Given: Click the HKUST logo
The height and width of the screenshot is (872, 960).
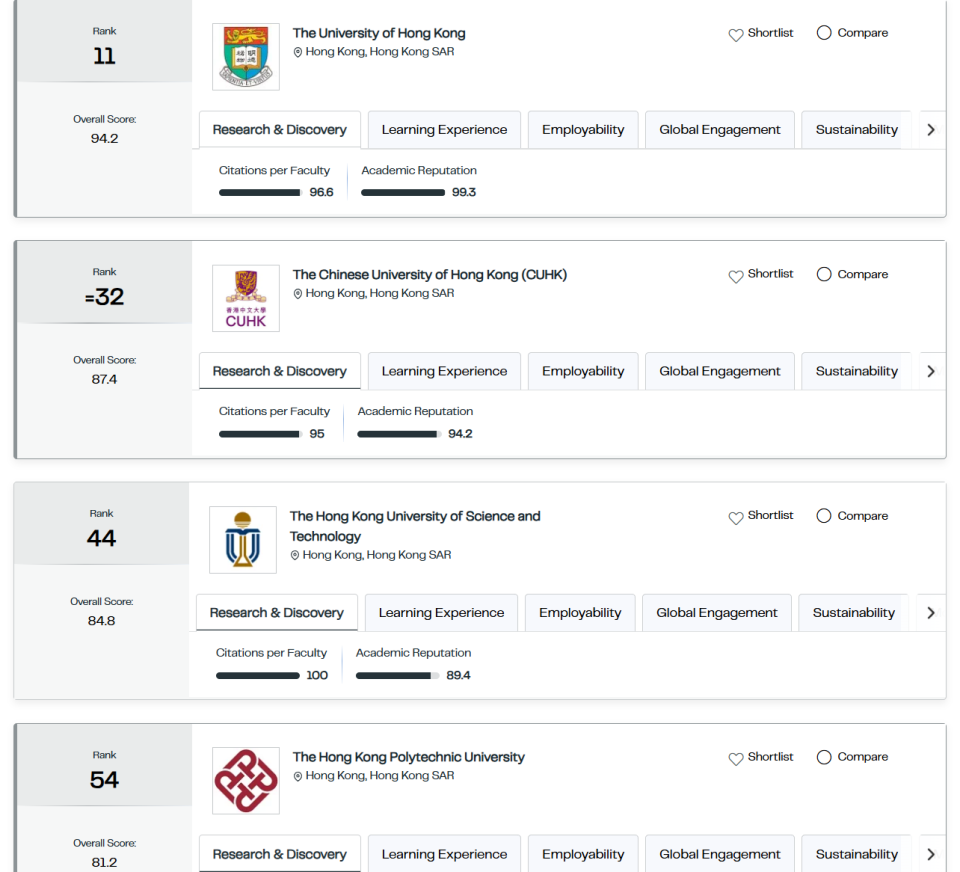Looking at the screenshot, I should tap(242, 540).
